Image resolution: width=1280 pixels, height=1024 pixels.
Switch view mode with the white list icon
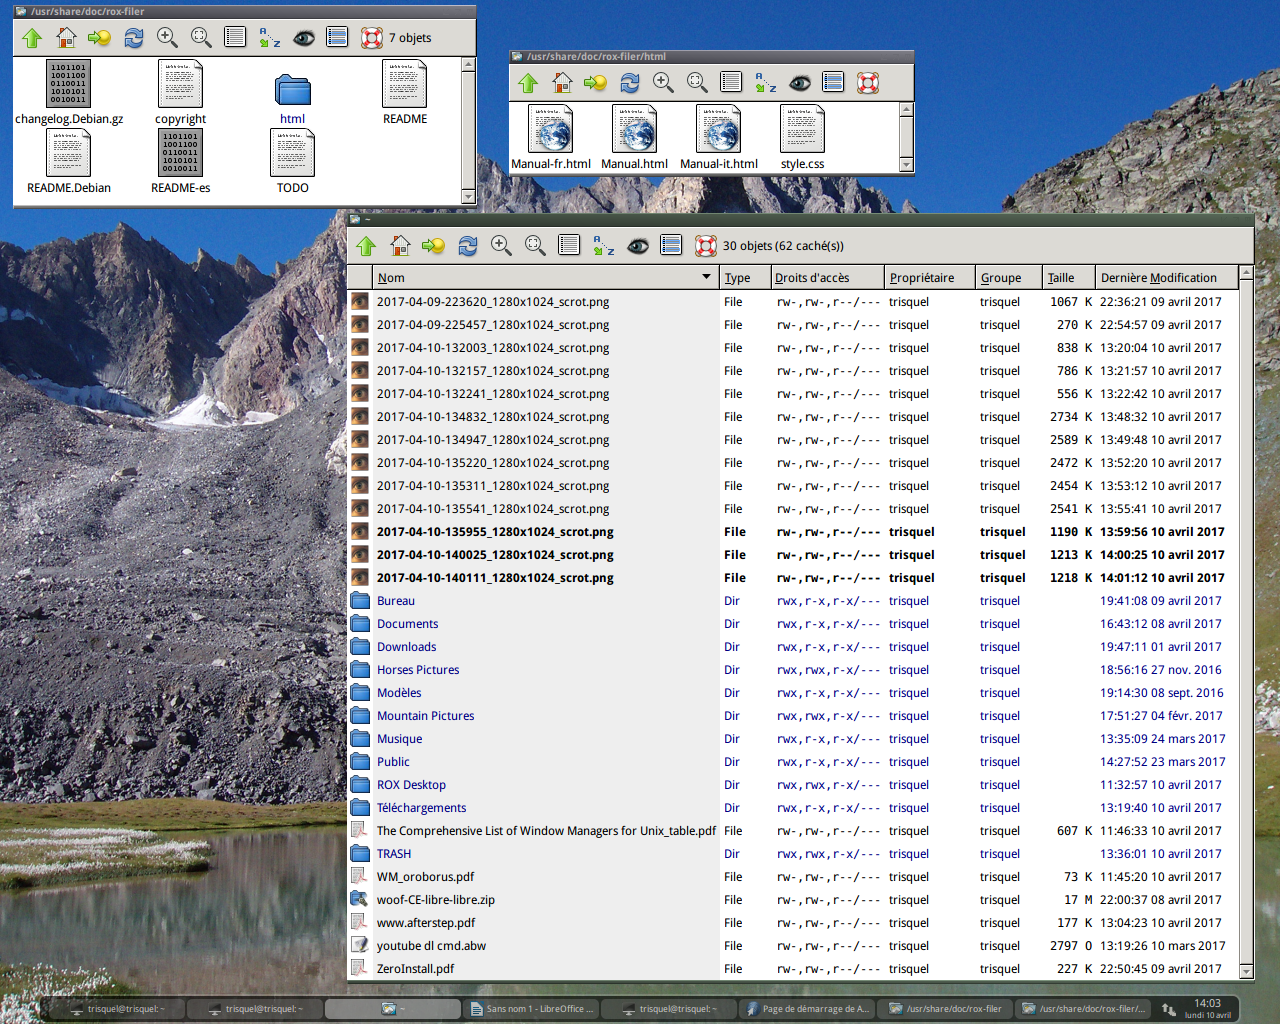(x=568, y=244)
